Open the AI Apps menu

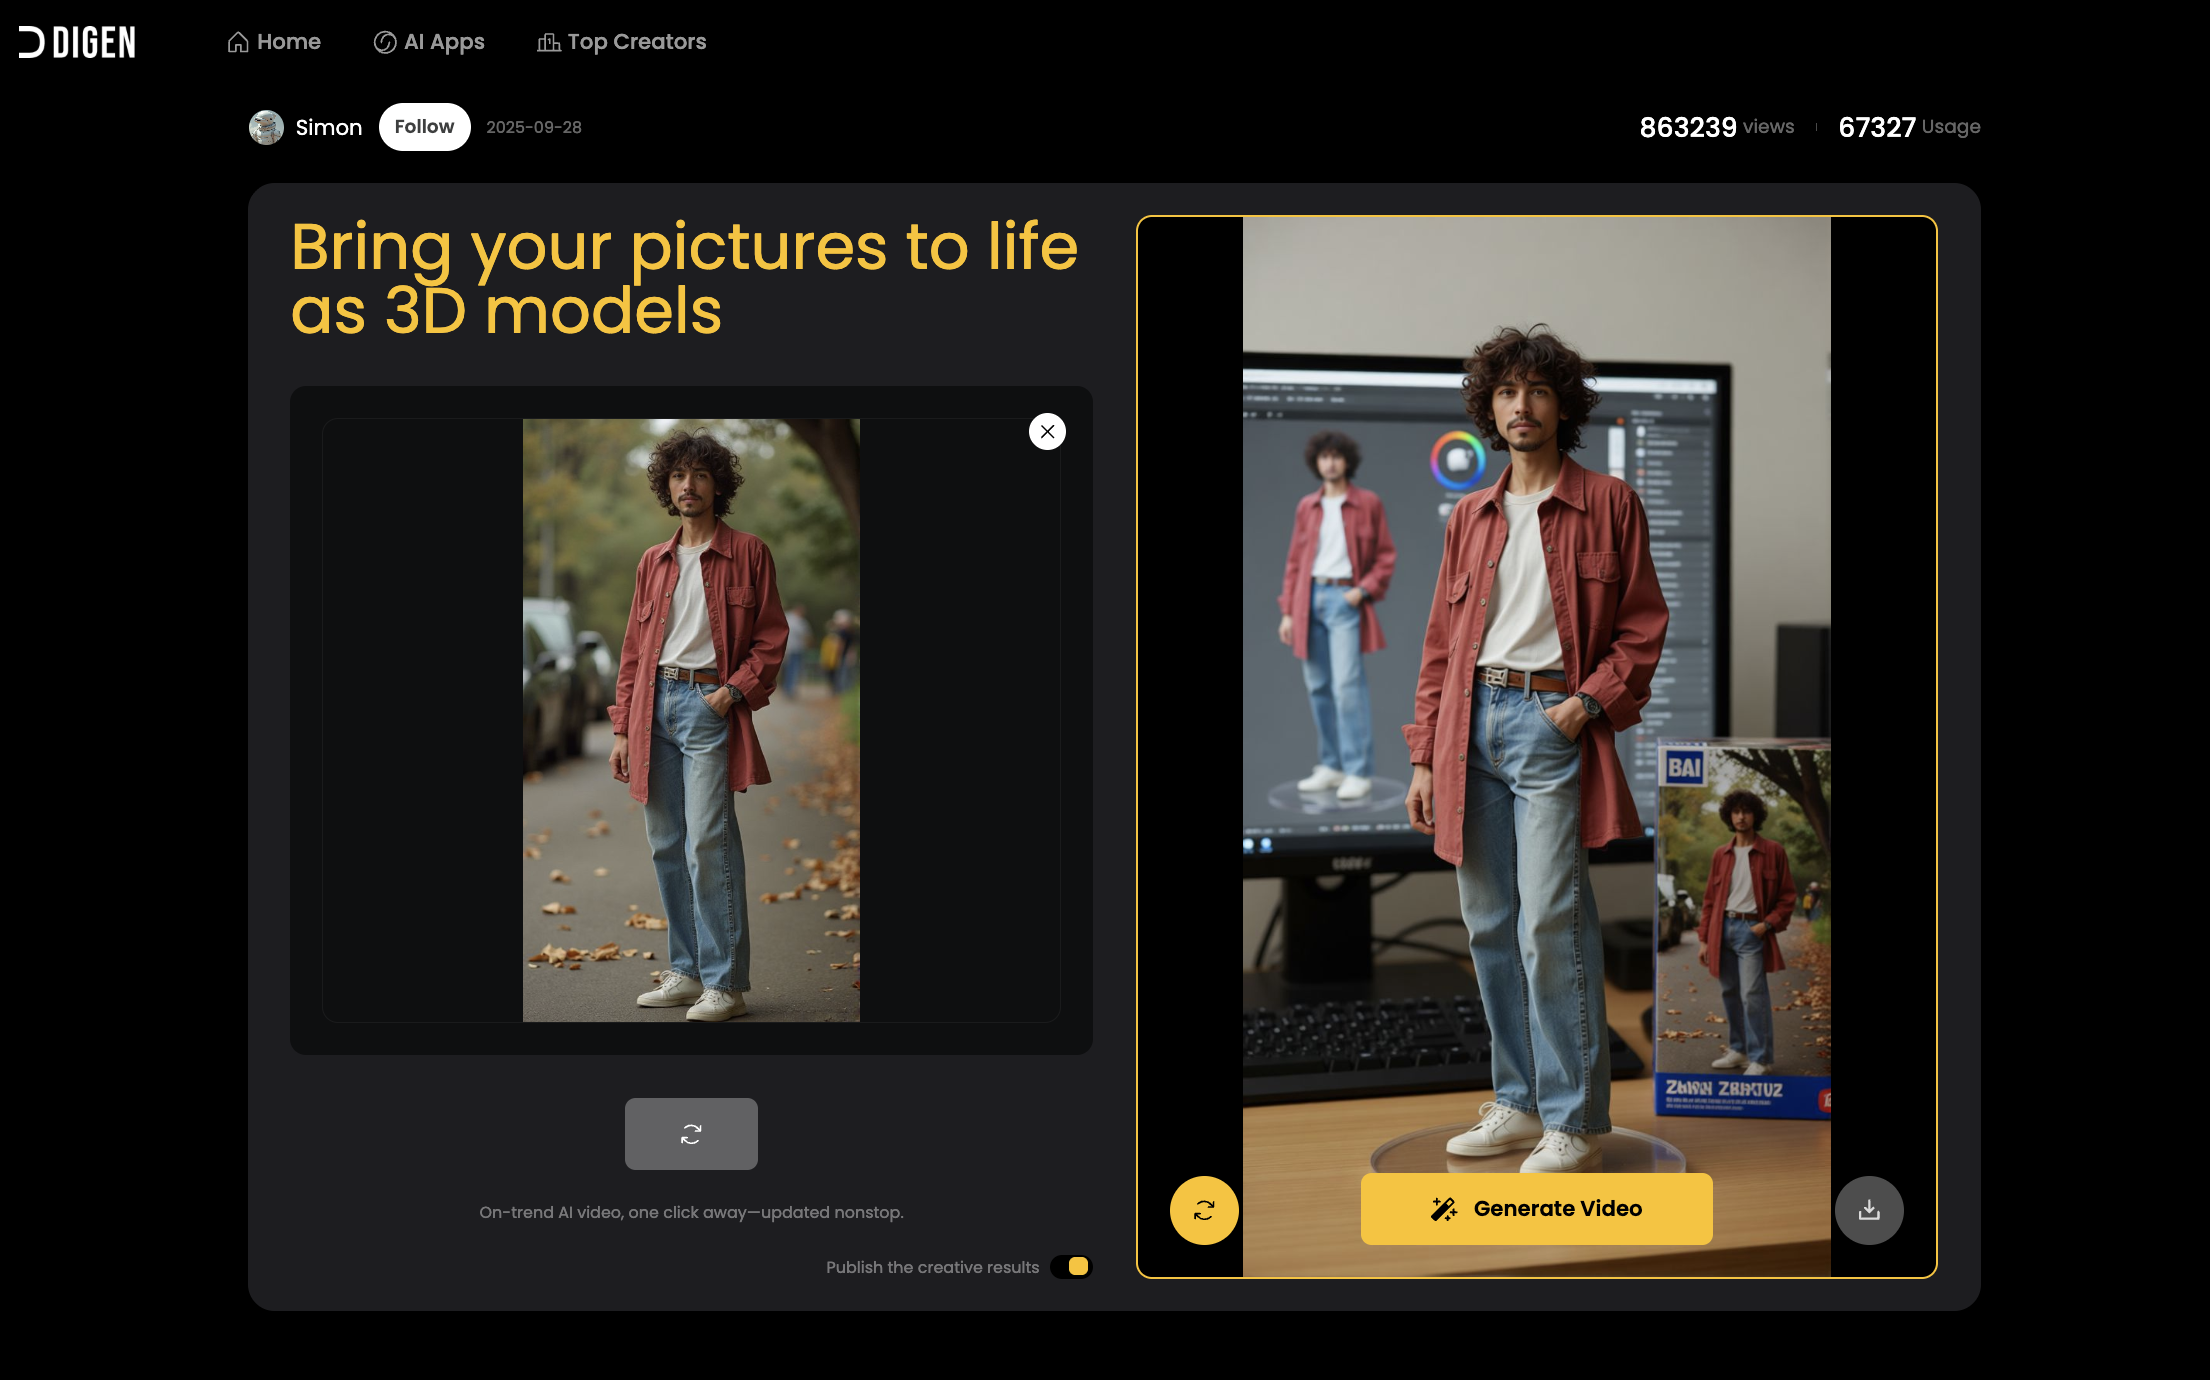(443, 42)
